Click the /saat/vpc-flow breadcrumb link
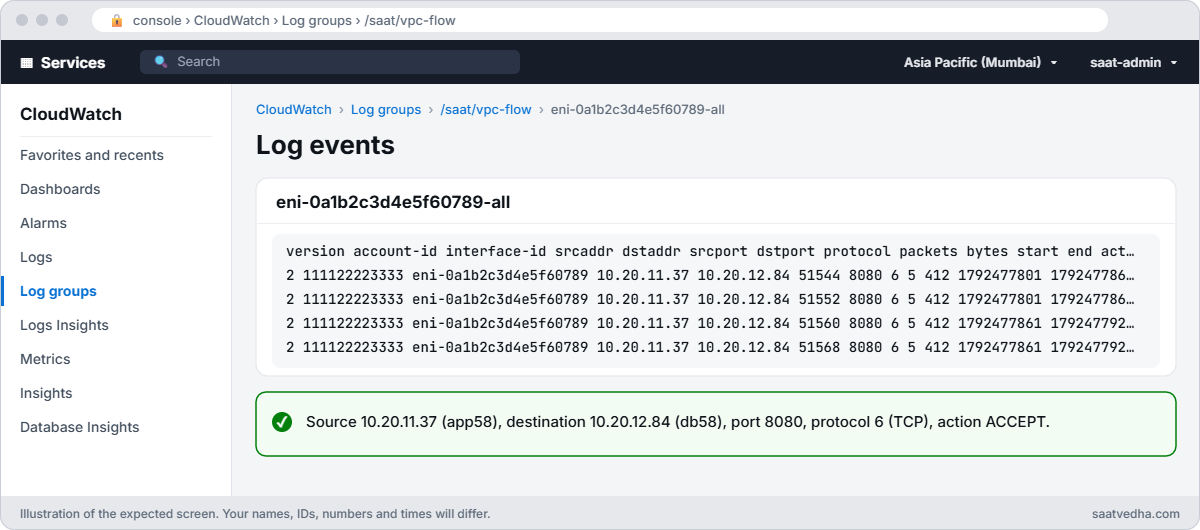This screenshot has height=530, width=1200. pyautogui.click(x=486, y=109)
